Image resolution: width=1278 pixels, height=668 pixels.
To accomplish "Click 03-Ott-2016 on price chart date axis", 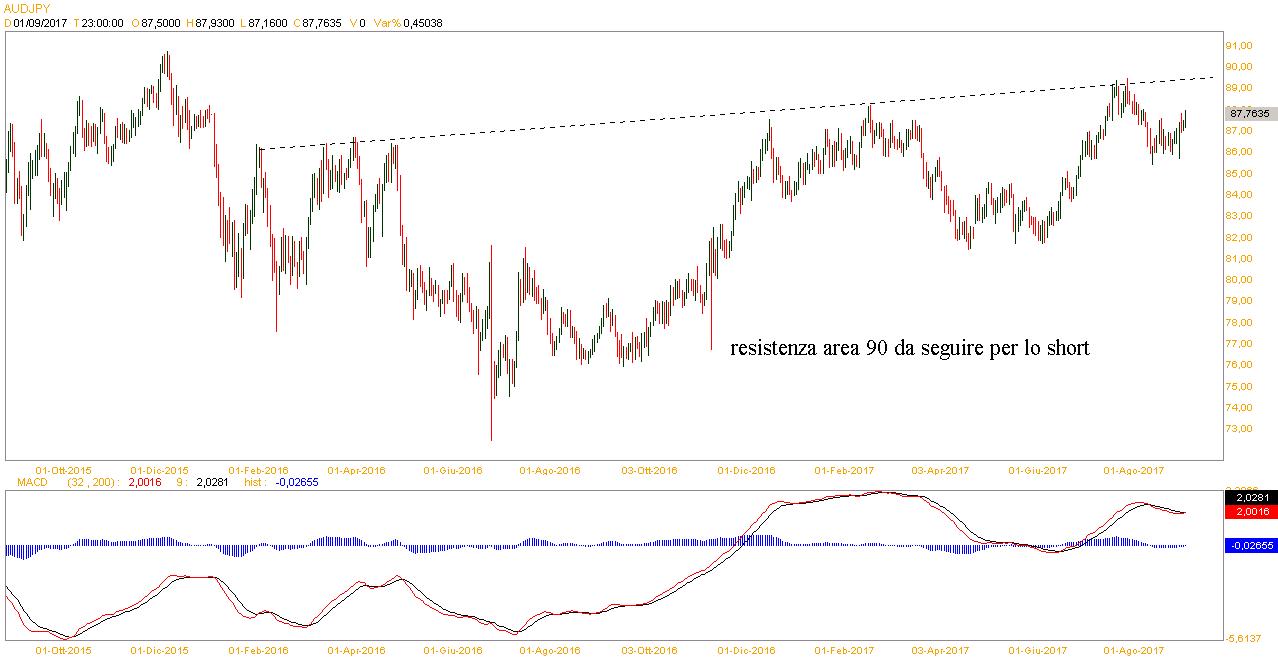I will pyautogui.click(x=650, y=469).
